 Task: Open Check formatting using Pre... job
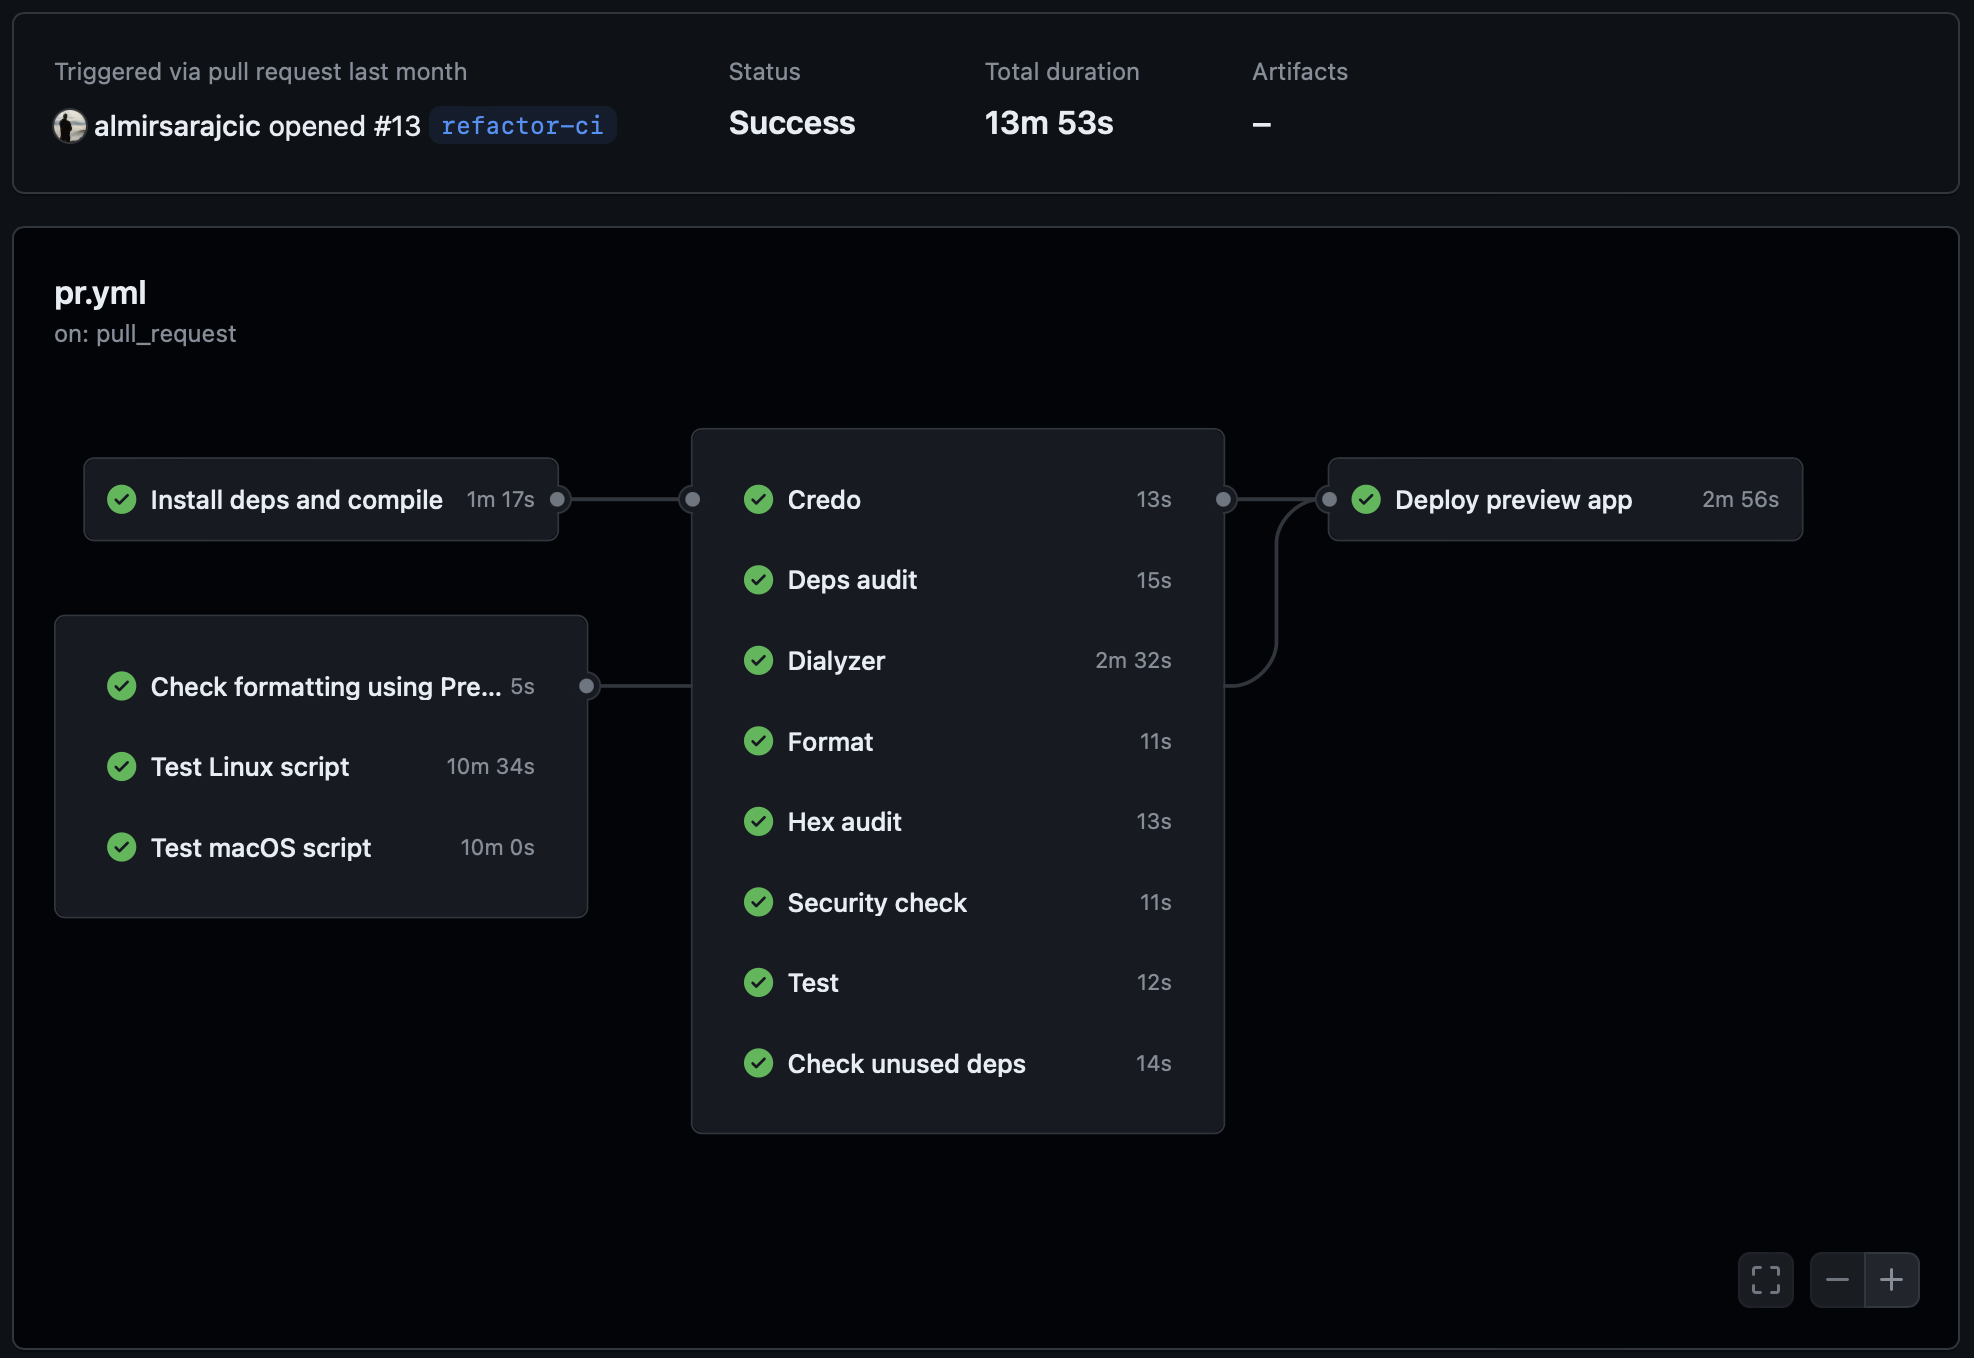point(325,687)
